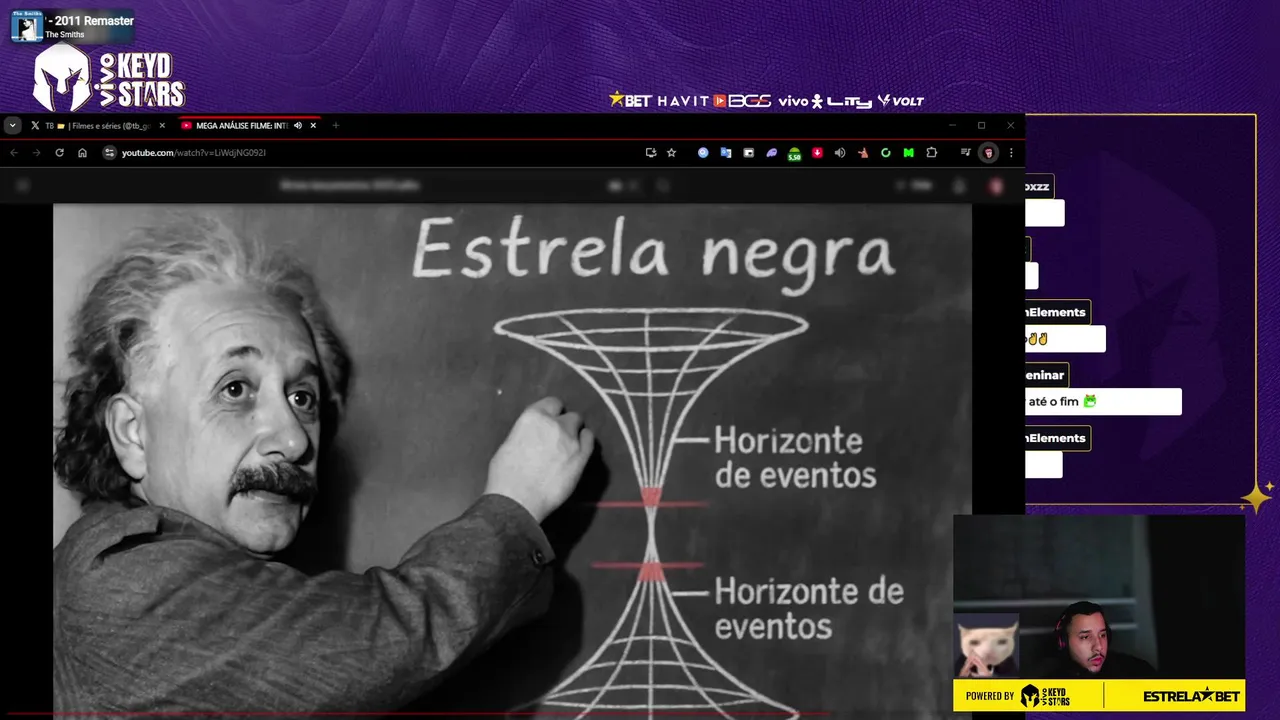View site information icon in address bar
This screenshot has height=720, width=1280.
(x=110, y=153)
